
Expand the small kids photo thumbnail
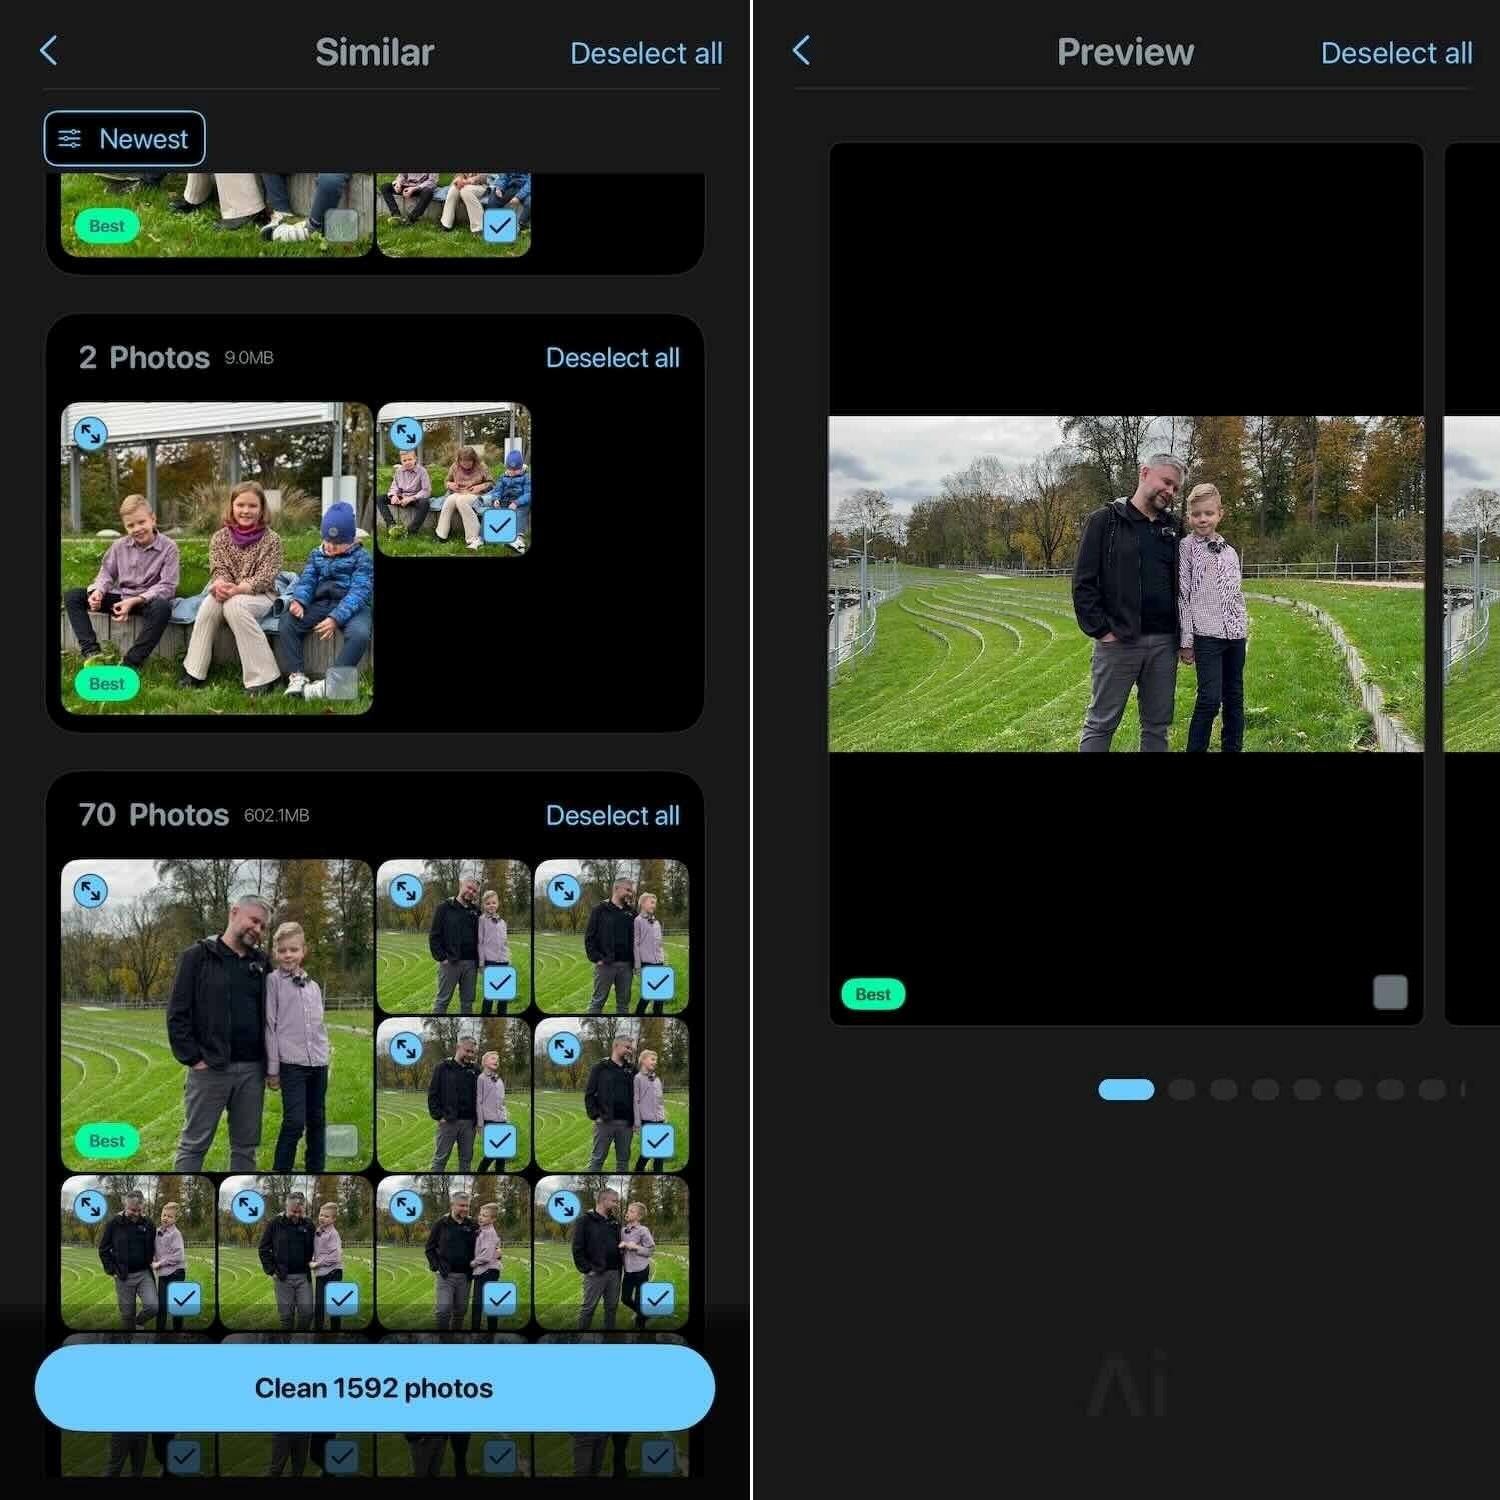point(406,433)
